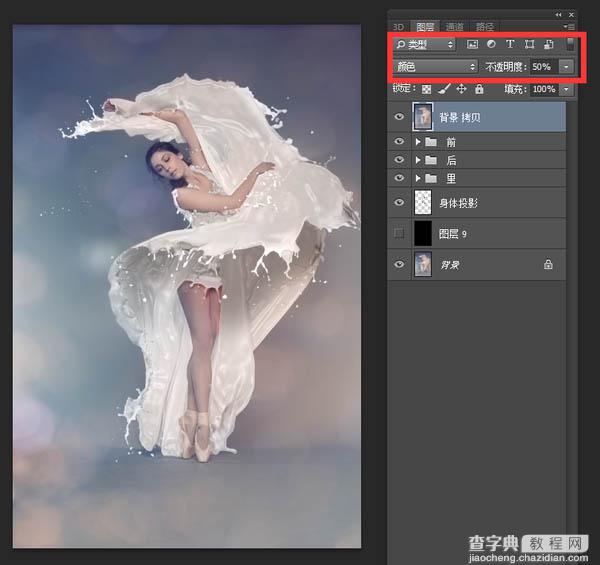Click the opacity value field 50%
The image size is (600, 565).
(x=544, y=67)
